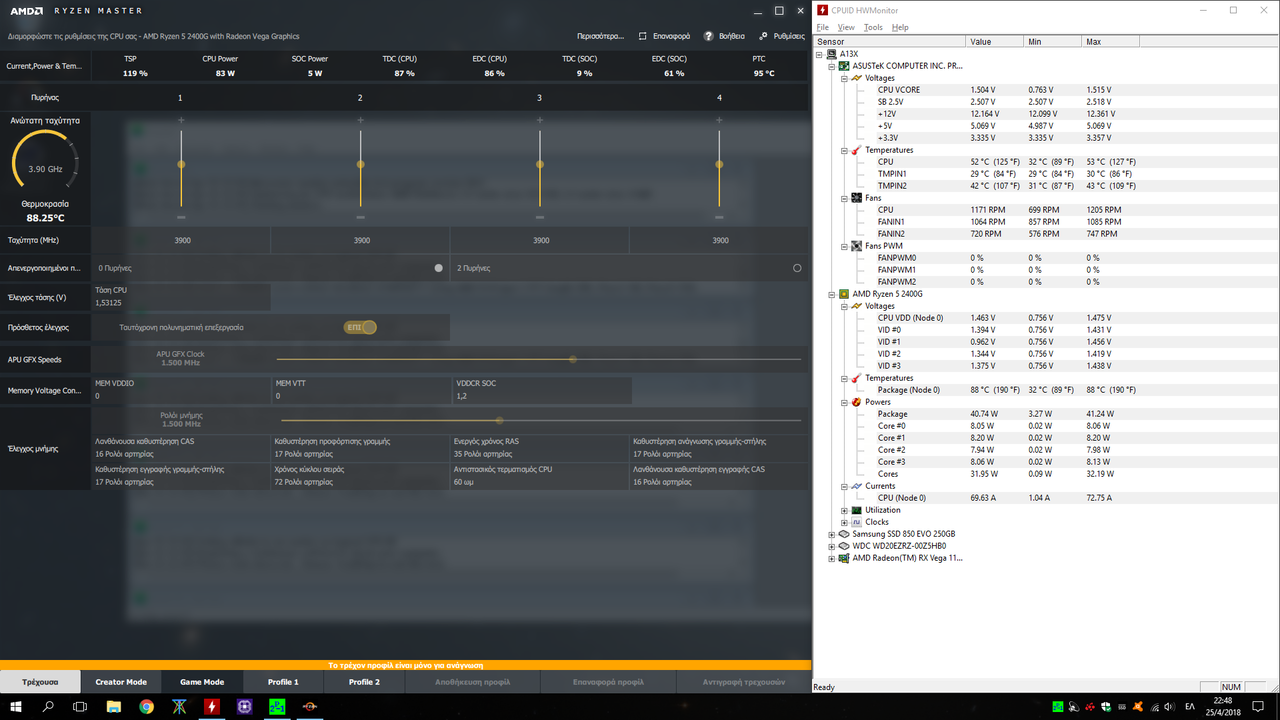Screen dimensions: 1280x720
Task: Open Help menu in HWMonitor
Action: [x=900, y=27]
